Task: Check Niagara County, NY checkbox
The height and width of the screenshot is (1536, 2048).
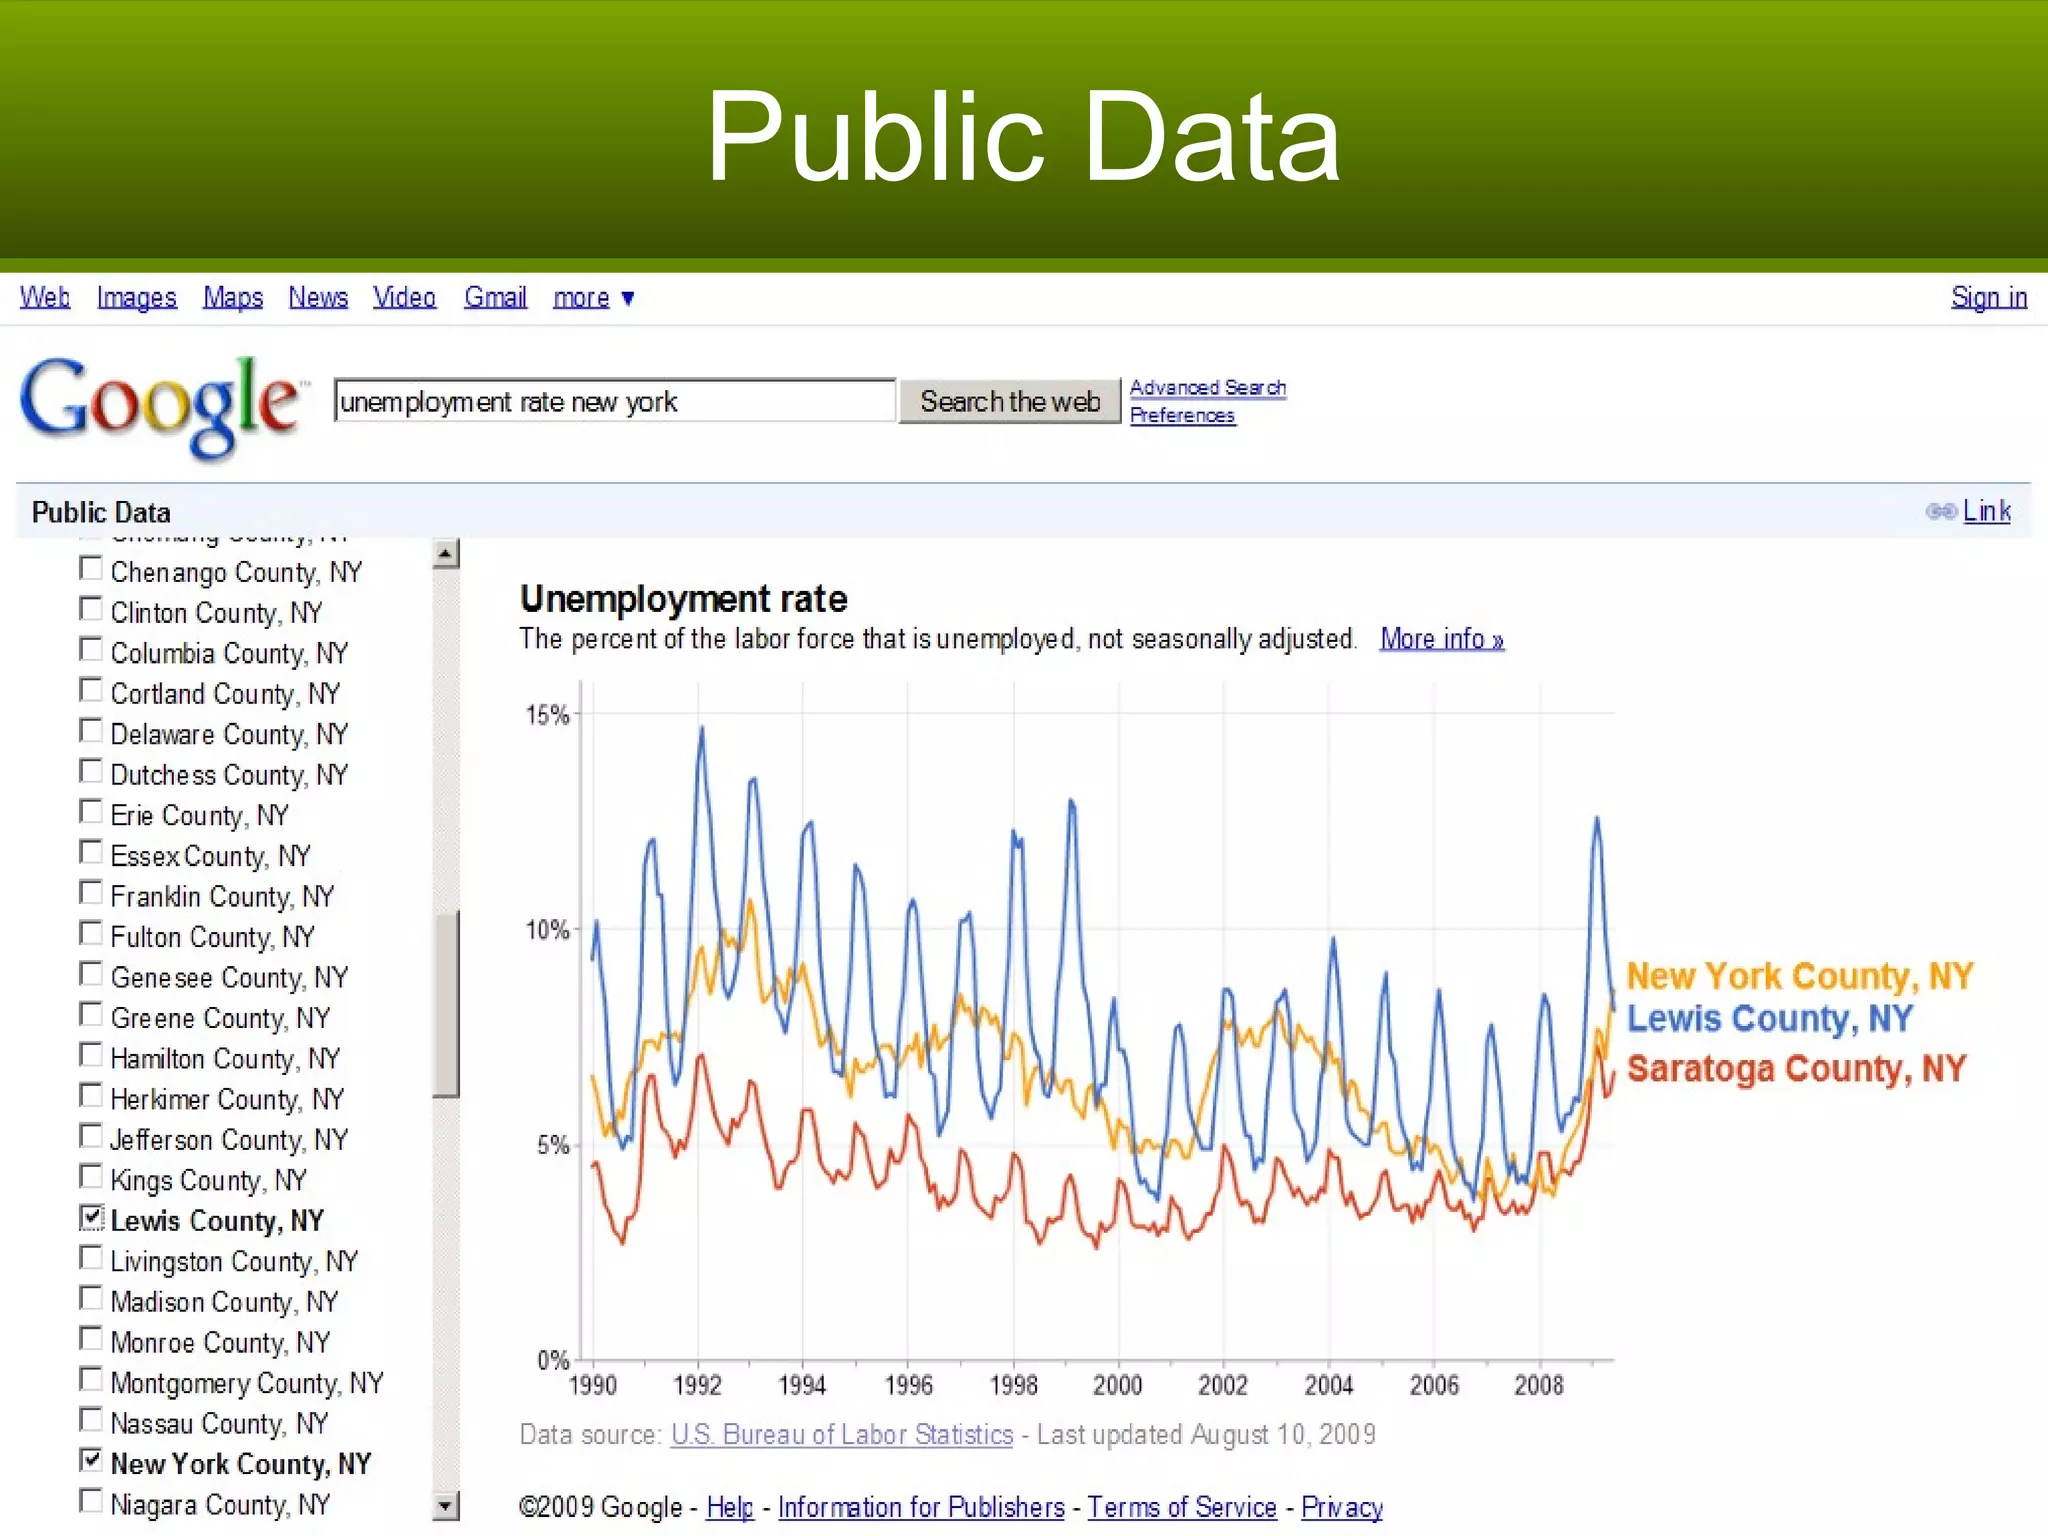Action: 91,1501
